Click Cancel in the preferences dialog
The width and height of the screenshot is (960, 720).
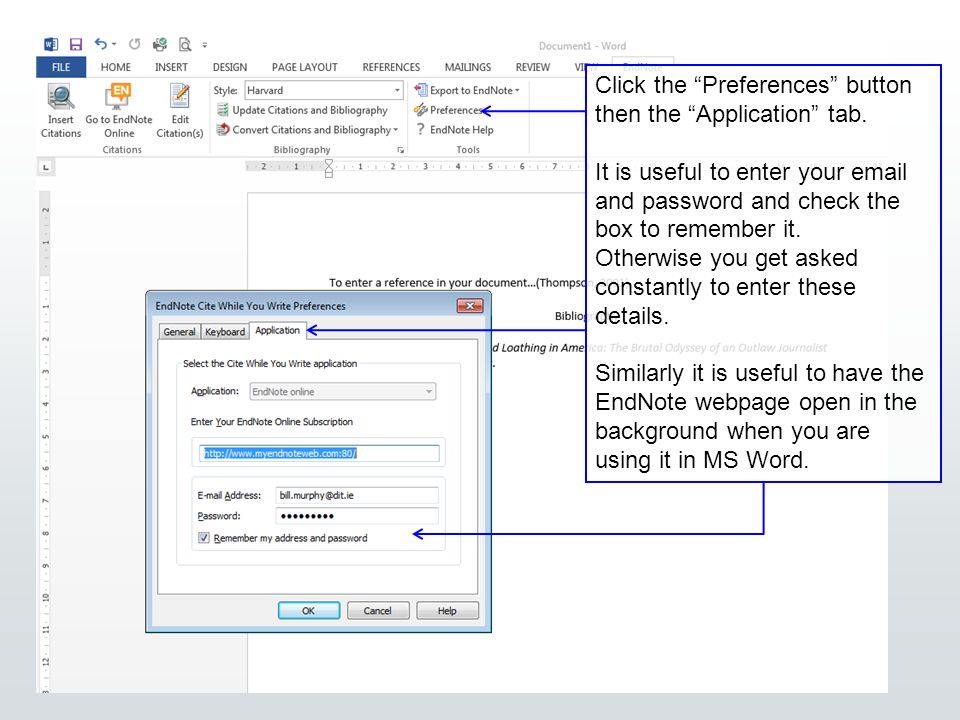tap(378, 610)
